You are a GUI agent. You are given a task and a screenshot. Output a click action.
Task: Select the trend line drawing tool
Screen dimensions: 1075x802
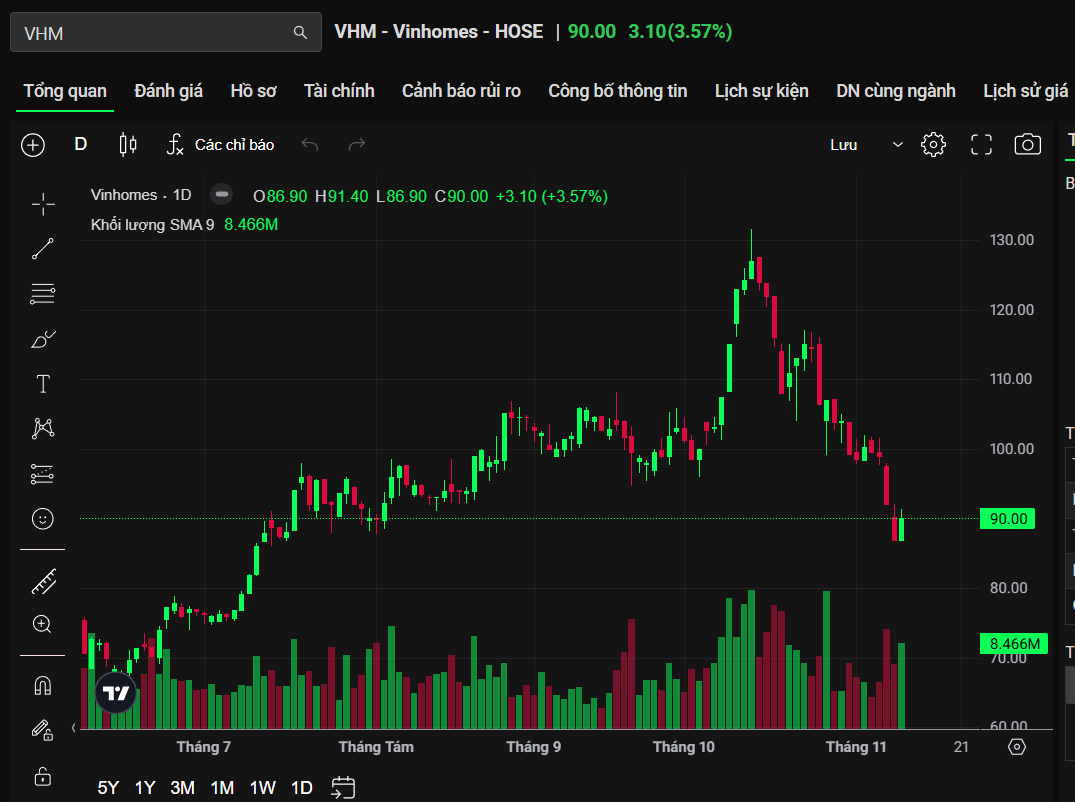43,249
